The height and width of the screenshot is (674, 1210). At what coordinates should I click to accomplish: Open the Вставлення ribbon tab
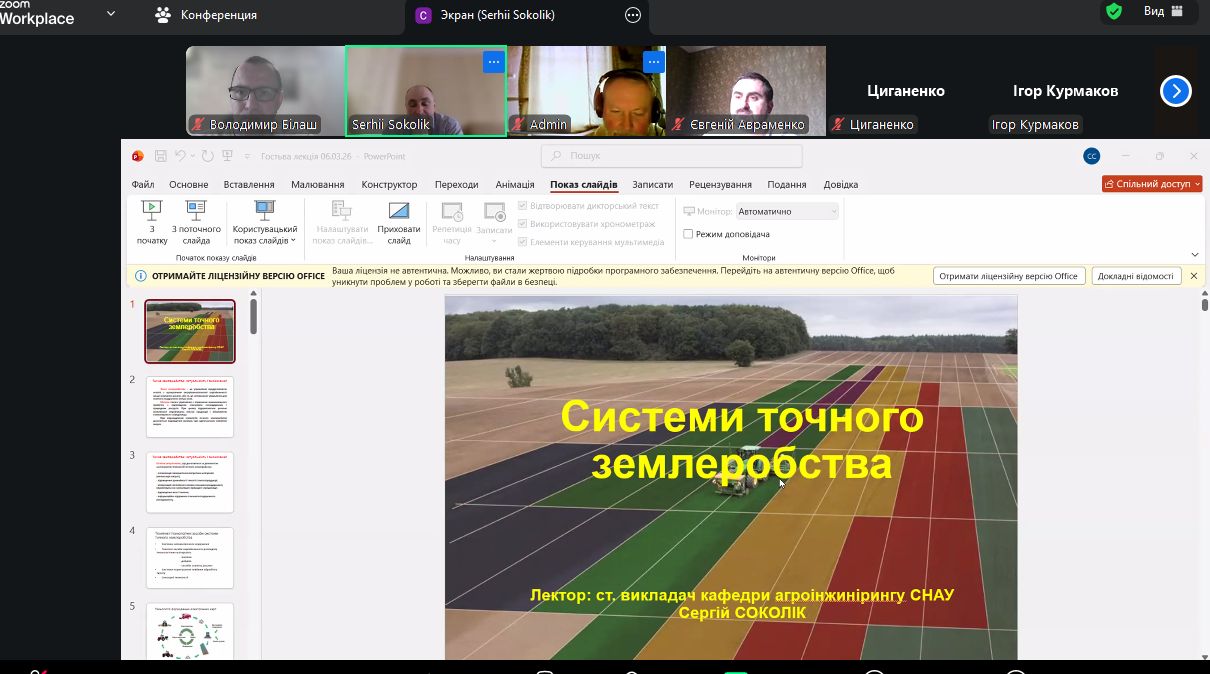pyautogui.click(x=249, y=185)
